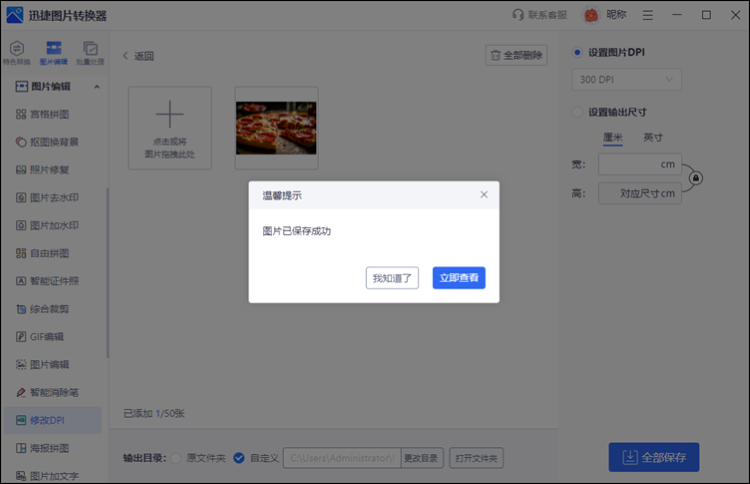Select 图片去水印 in the sidebar
Image resolution: width=750 pixels, height=484 pixels.
click(x=47, y=198)
